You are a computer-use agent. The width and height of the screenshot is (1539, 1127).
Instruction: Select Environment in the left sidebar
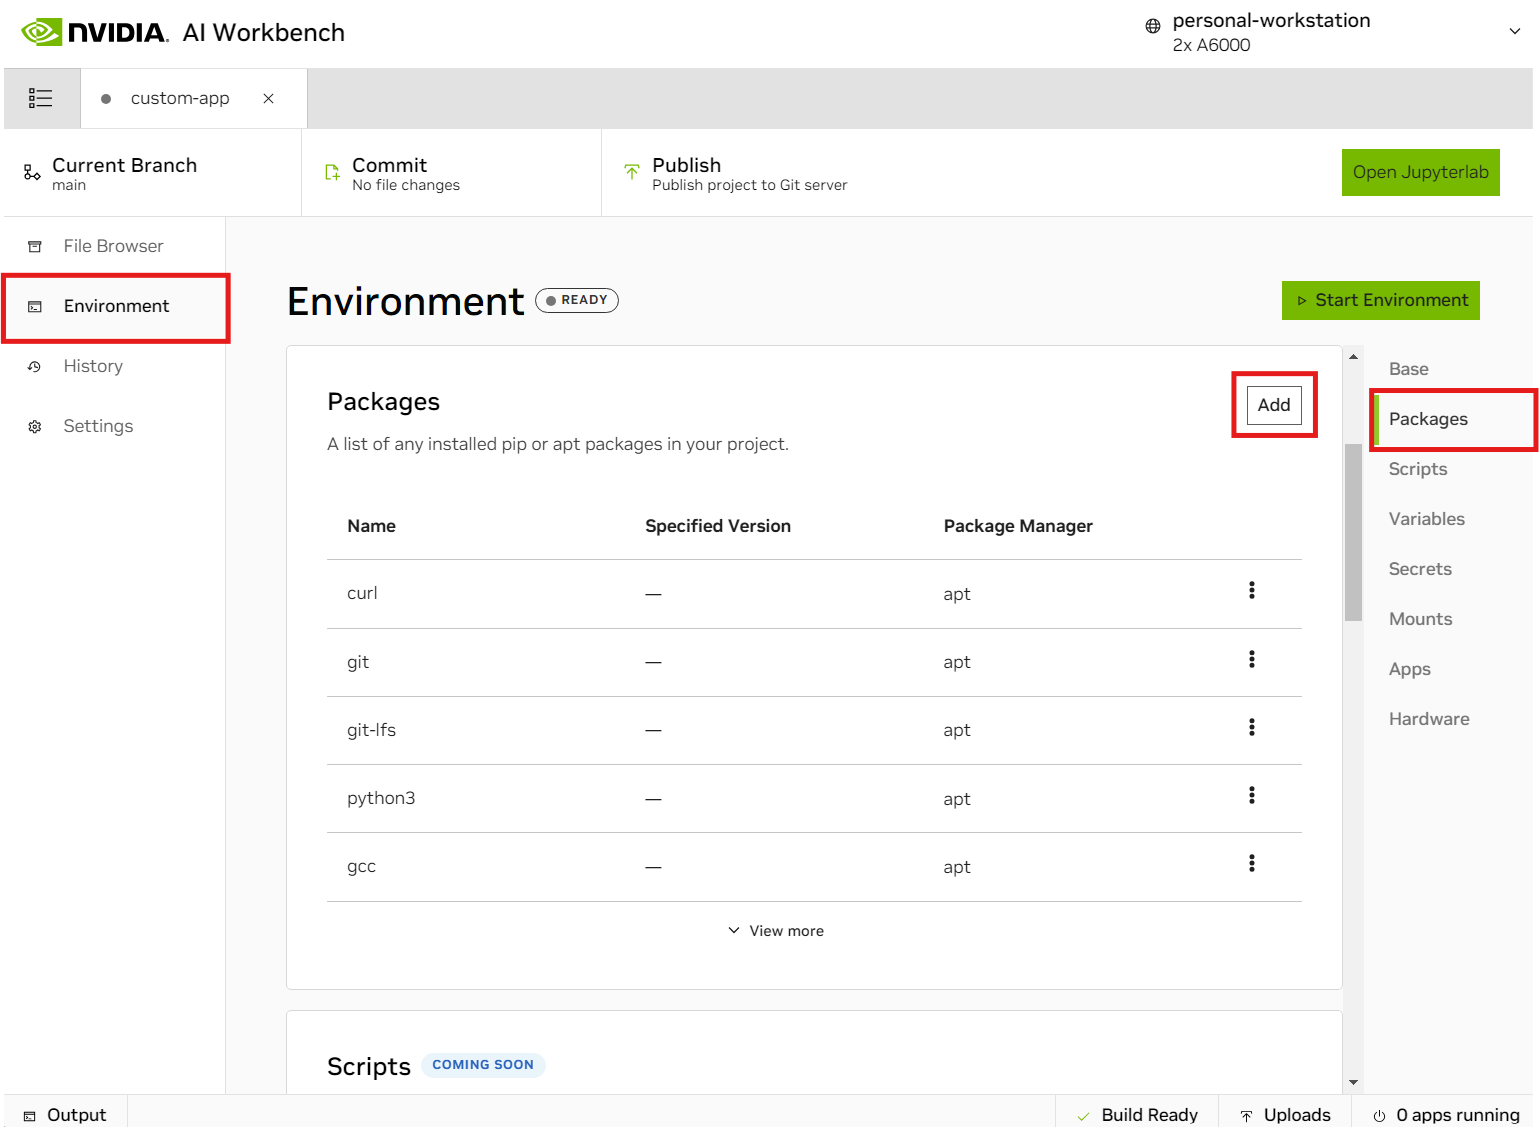(116, 306)
